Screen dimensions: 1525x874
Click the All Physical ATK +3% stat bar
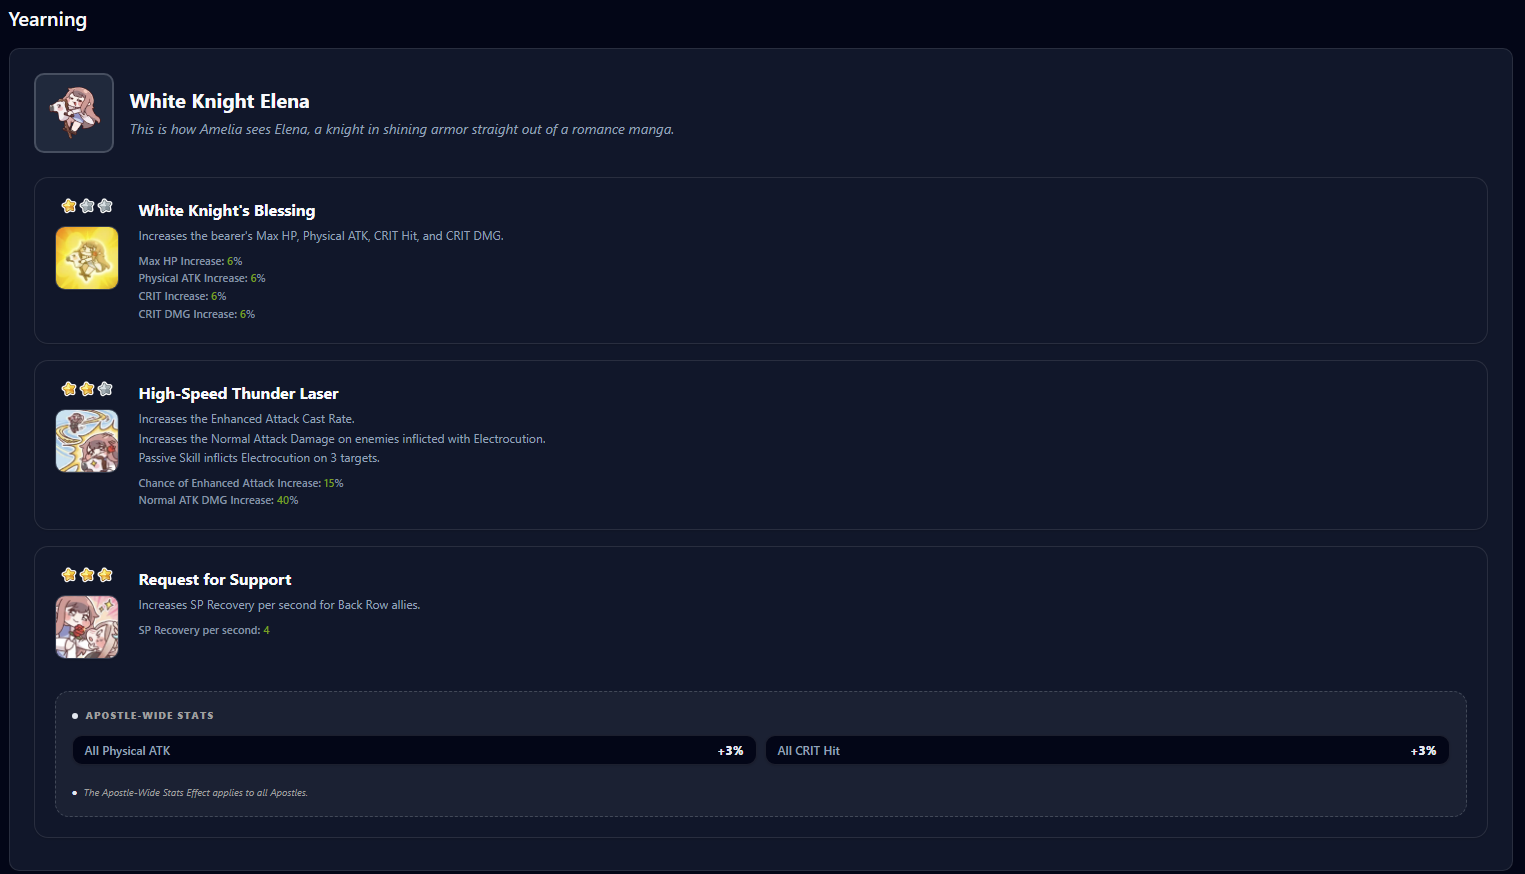[x=414, y=751]
